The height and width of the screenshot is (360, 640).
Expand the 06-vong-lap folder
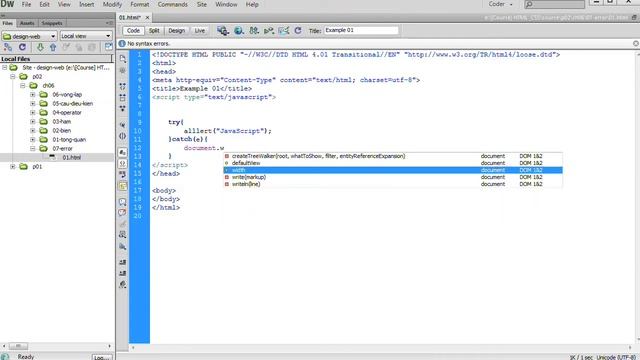(x=33, y=95)
